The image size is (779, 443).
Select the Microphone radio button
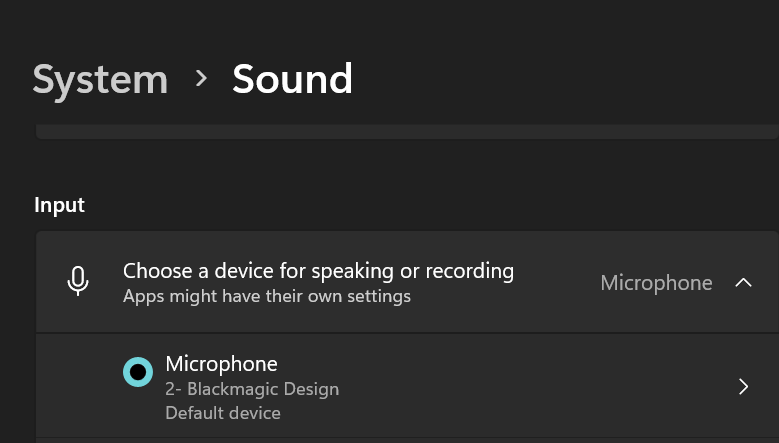click(x=138, y=372)
